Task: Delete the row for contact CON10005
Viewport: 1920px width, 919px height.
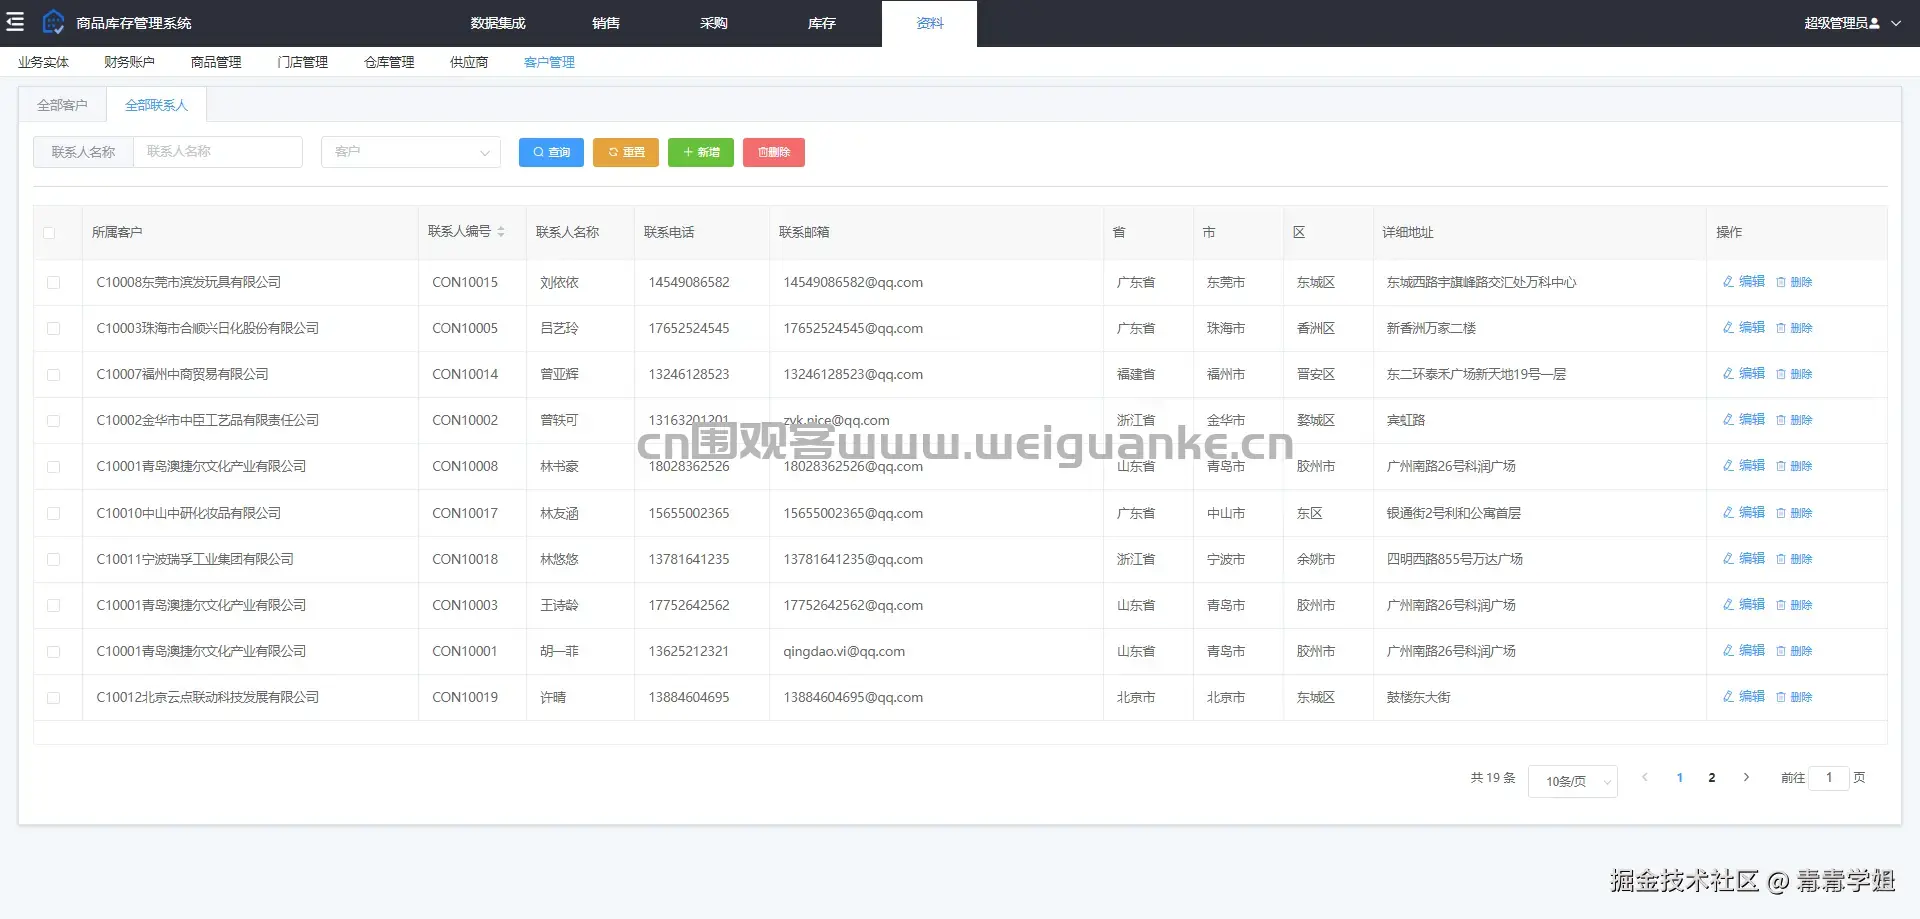Action: (1794, 328)
